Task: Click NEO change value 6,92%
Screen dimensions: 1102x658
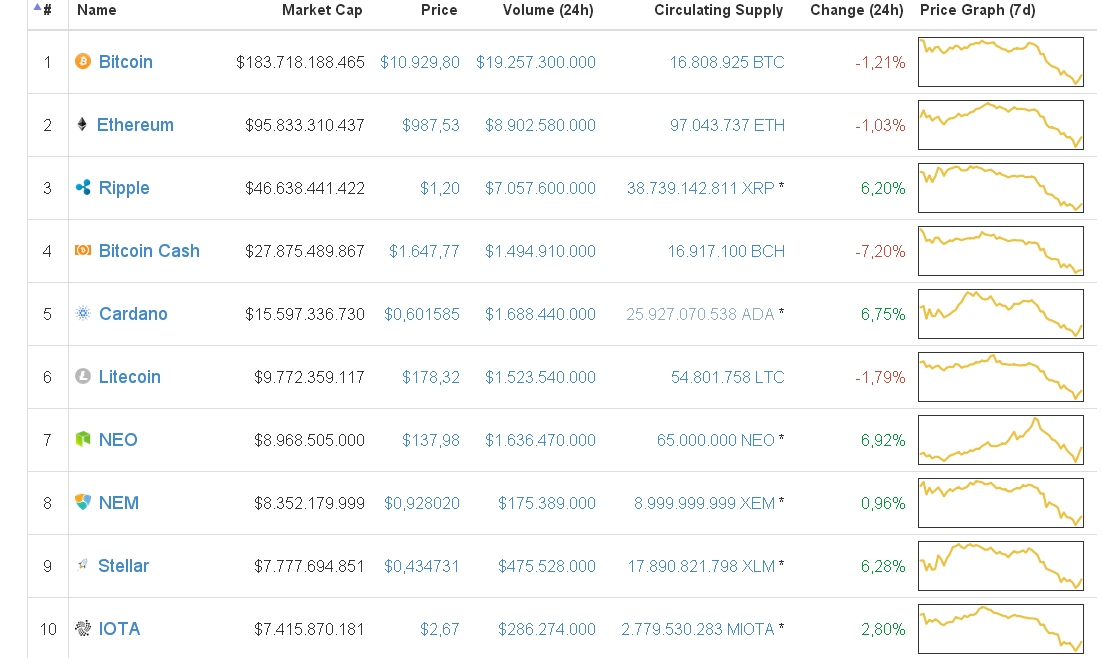Action: [883, 441]
